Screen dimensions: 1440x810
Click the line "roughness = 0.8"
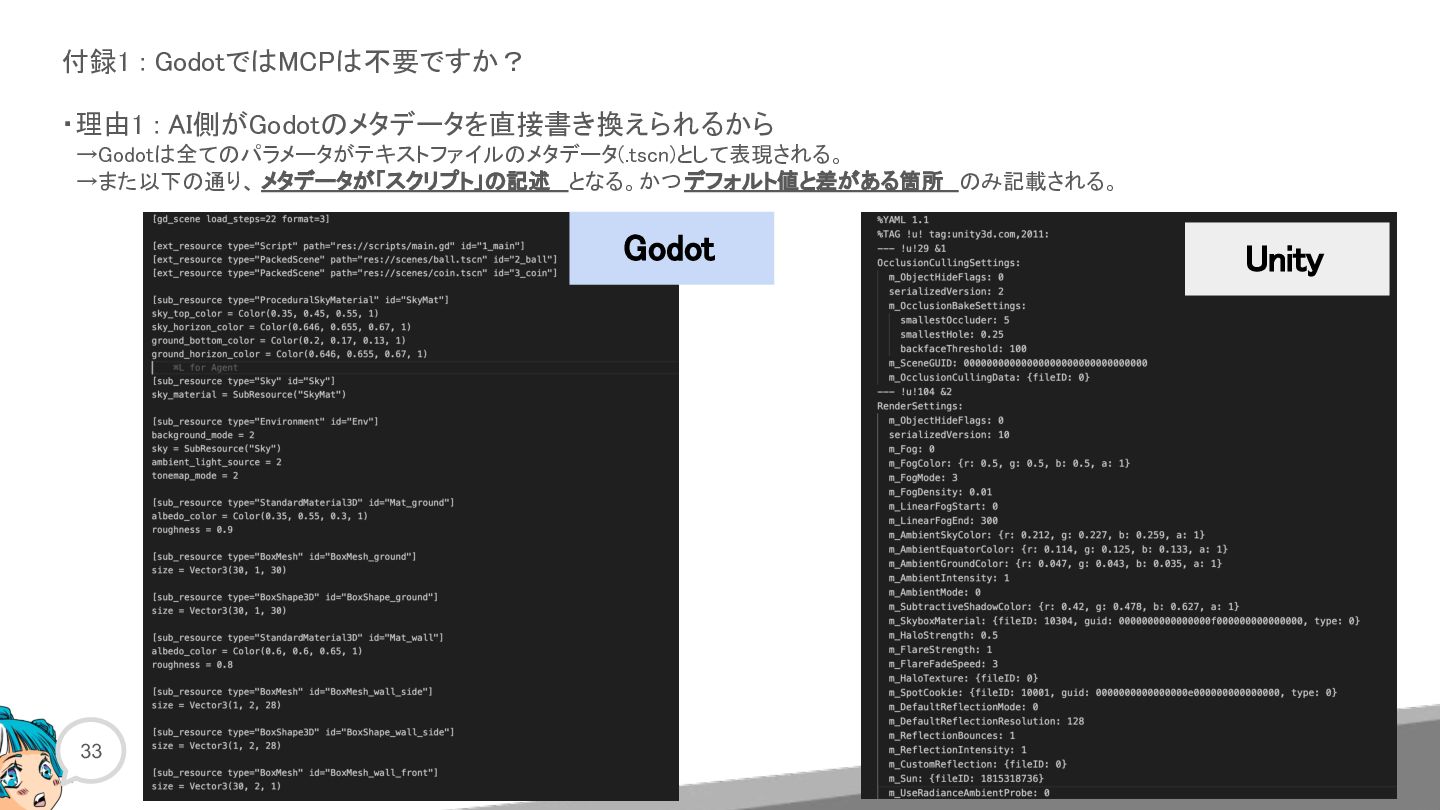[x=192, y=665]
